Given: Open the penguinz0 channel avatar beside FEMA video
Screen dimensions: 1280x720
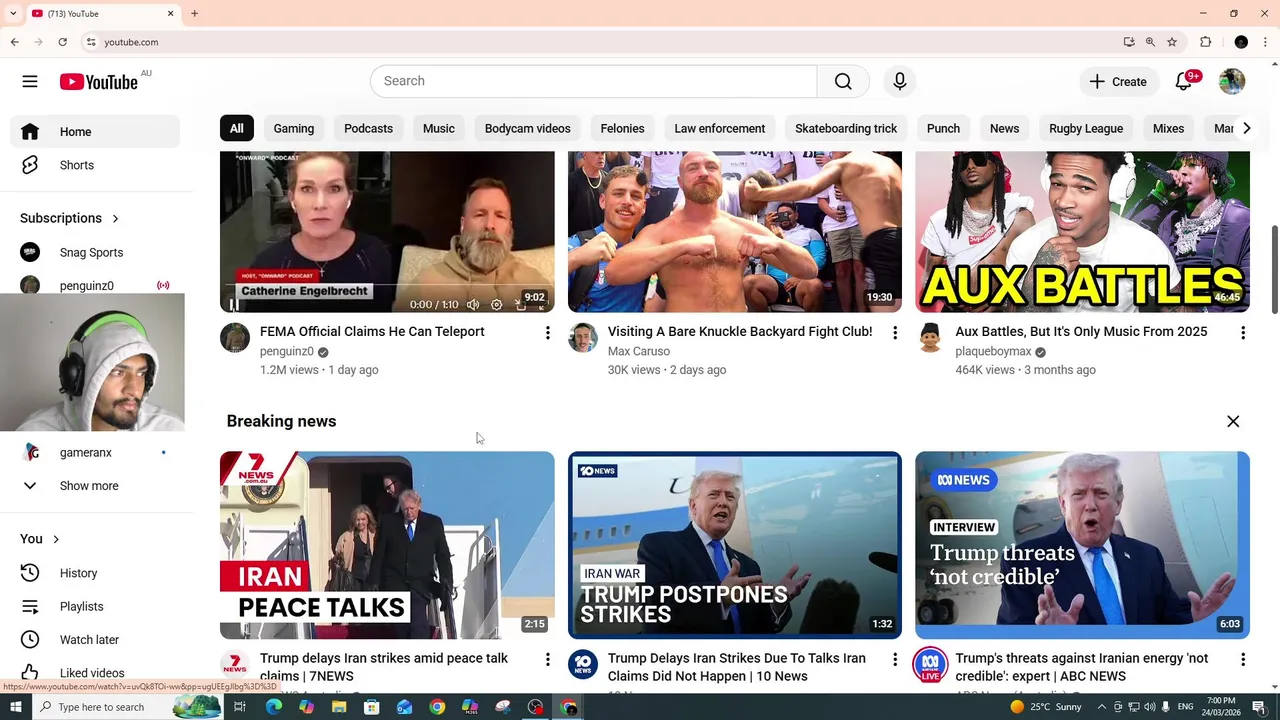Looking at the screenshot, I should point(235,338).
